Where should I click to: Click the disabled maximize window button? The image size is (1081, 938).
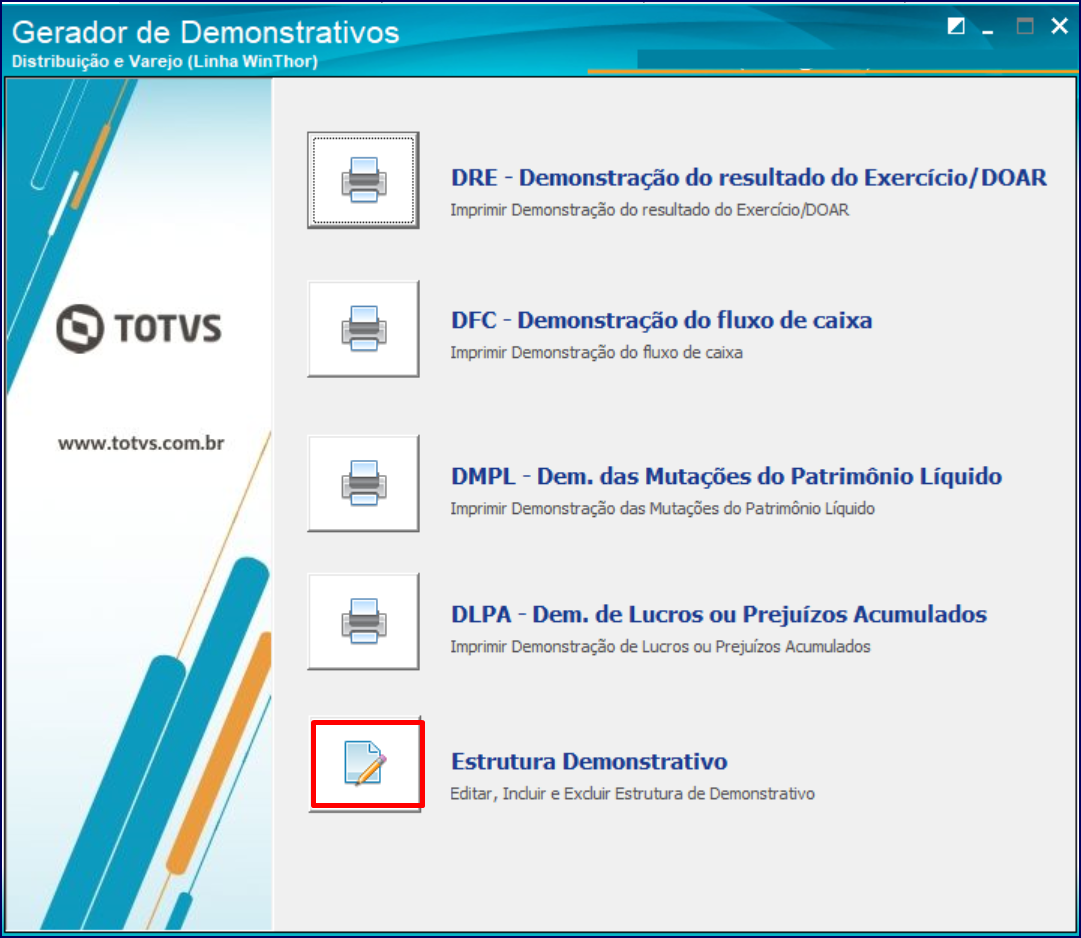1025,26
